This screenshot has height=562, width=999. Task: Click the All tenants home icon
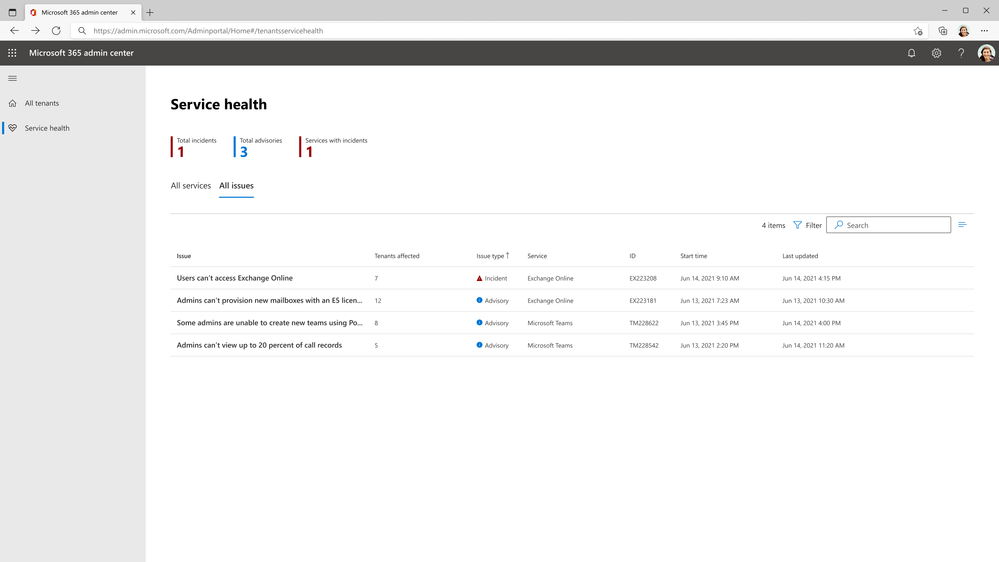pos(12,103)
